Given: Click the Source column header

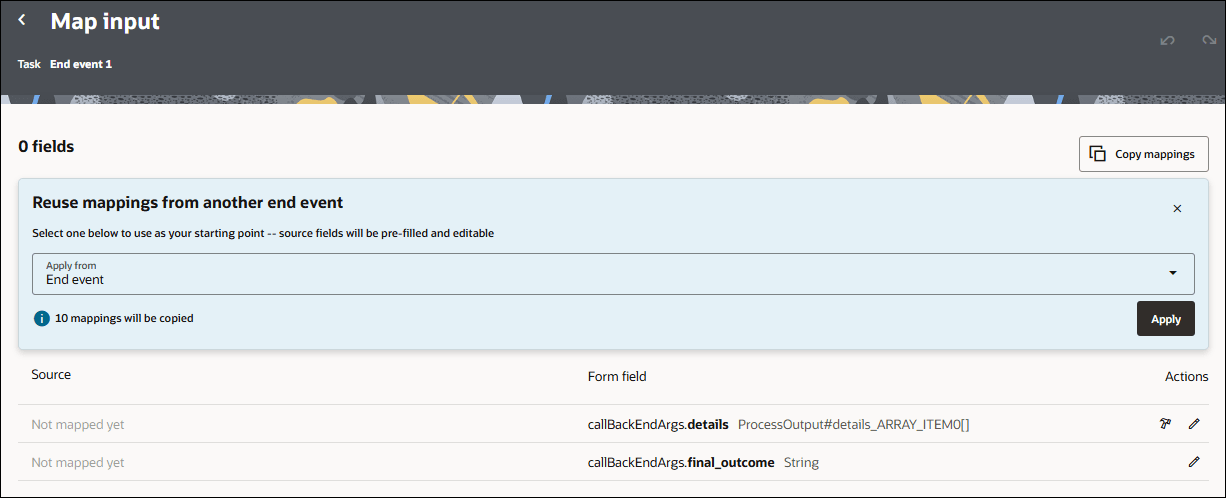Looking at the screenshot, I should point(51,375).
